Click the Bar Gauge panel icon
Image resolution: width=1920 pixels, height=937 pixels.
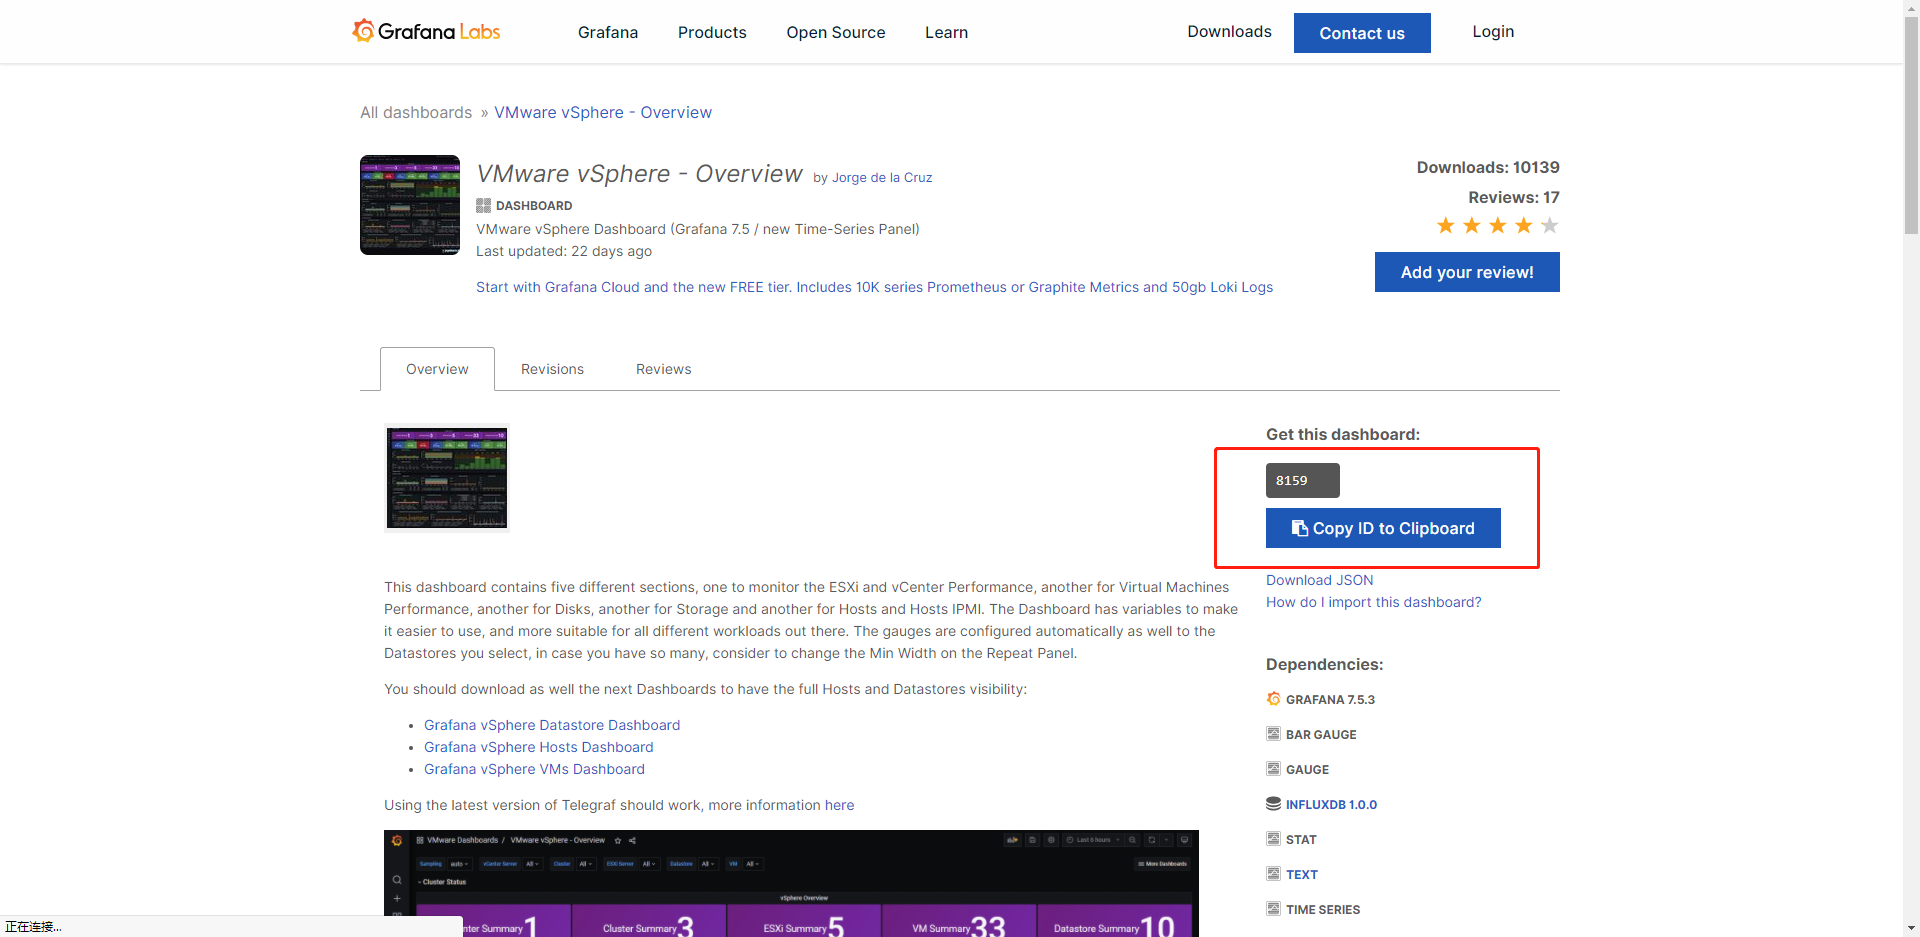point(1273,734)
